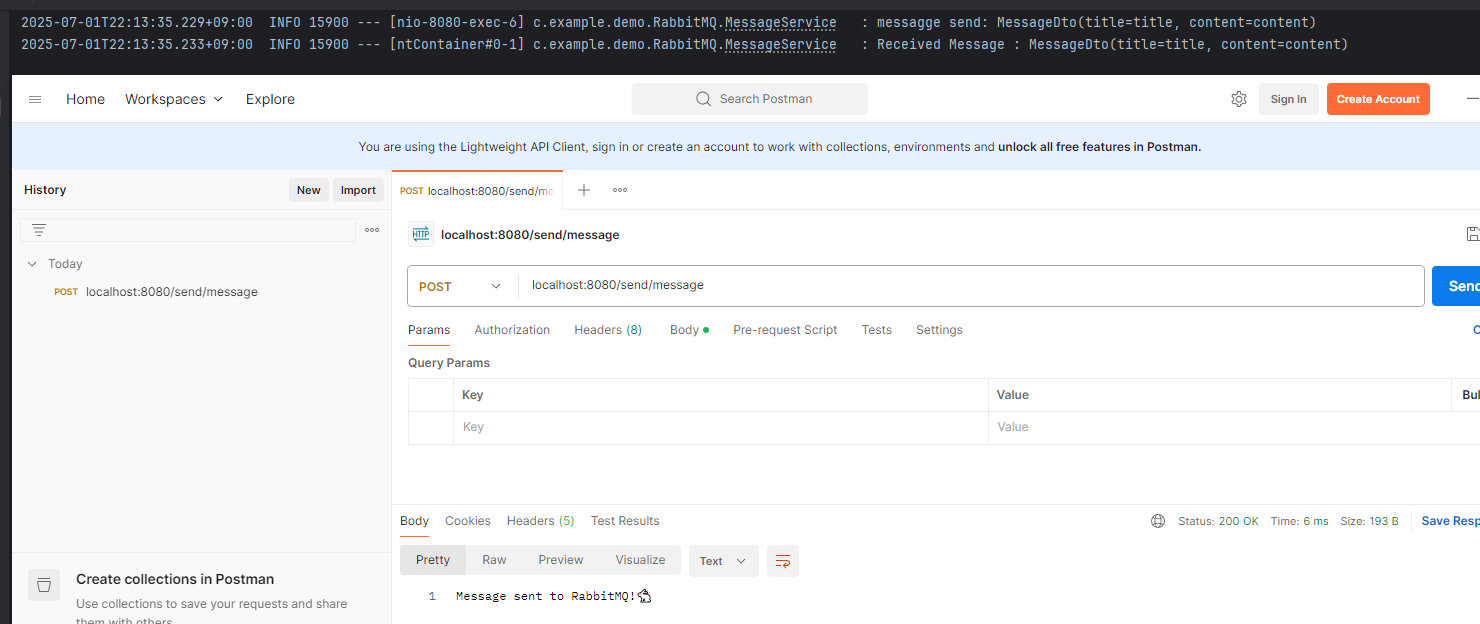The width and height of the screenshot is (1480, 624).
Task: Switch to the Authorization tab
Action: pyautogui.click(x=512, y=330)
